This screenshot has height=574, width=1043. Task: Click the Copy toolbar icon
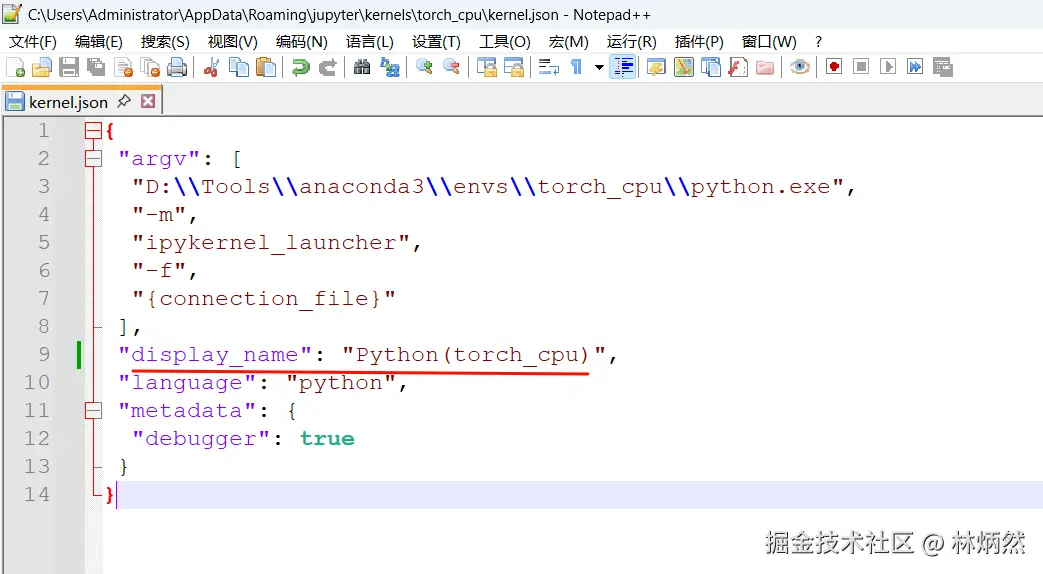pyautogui.click(x=239, y=67)
